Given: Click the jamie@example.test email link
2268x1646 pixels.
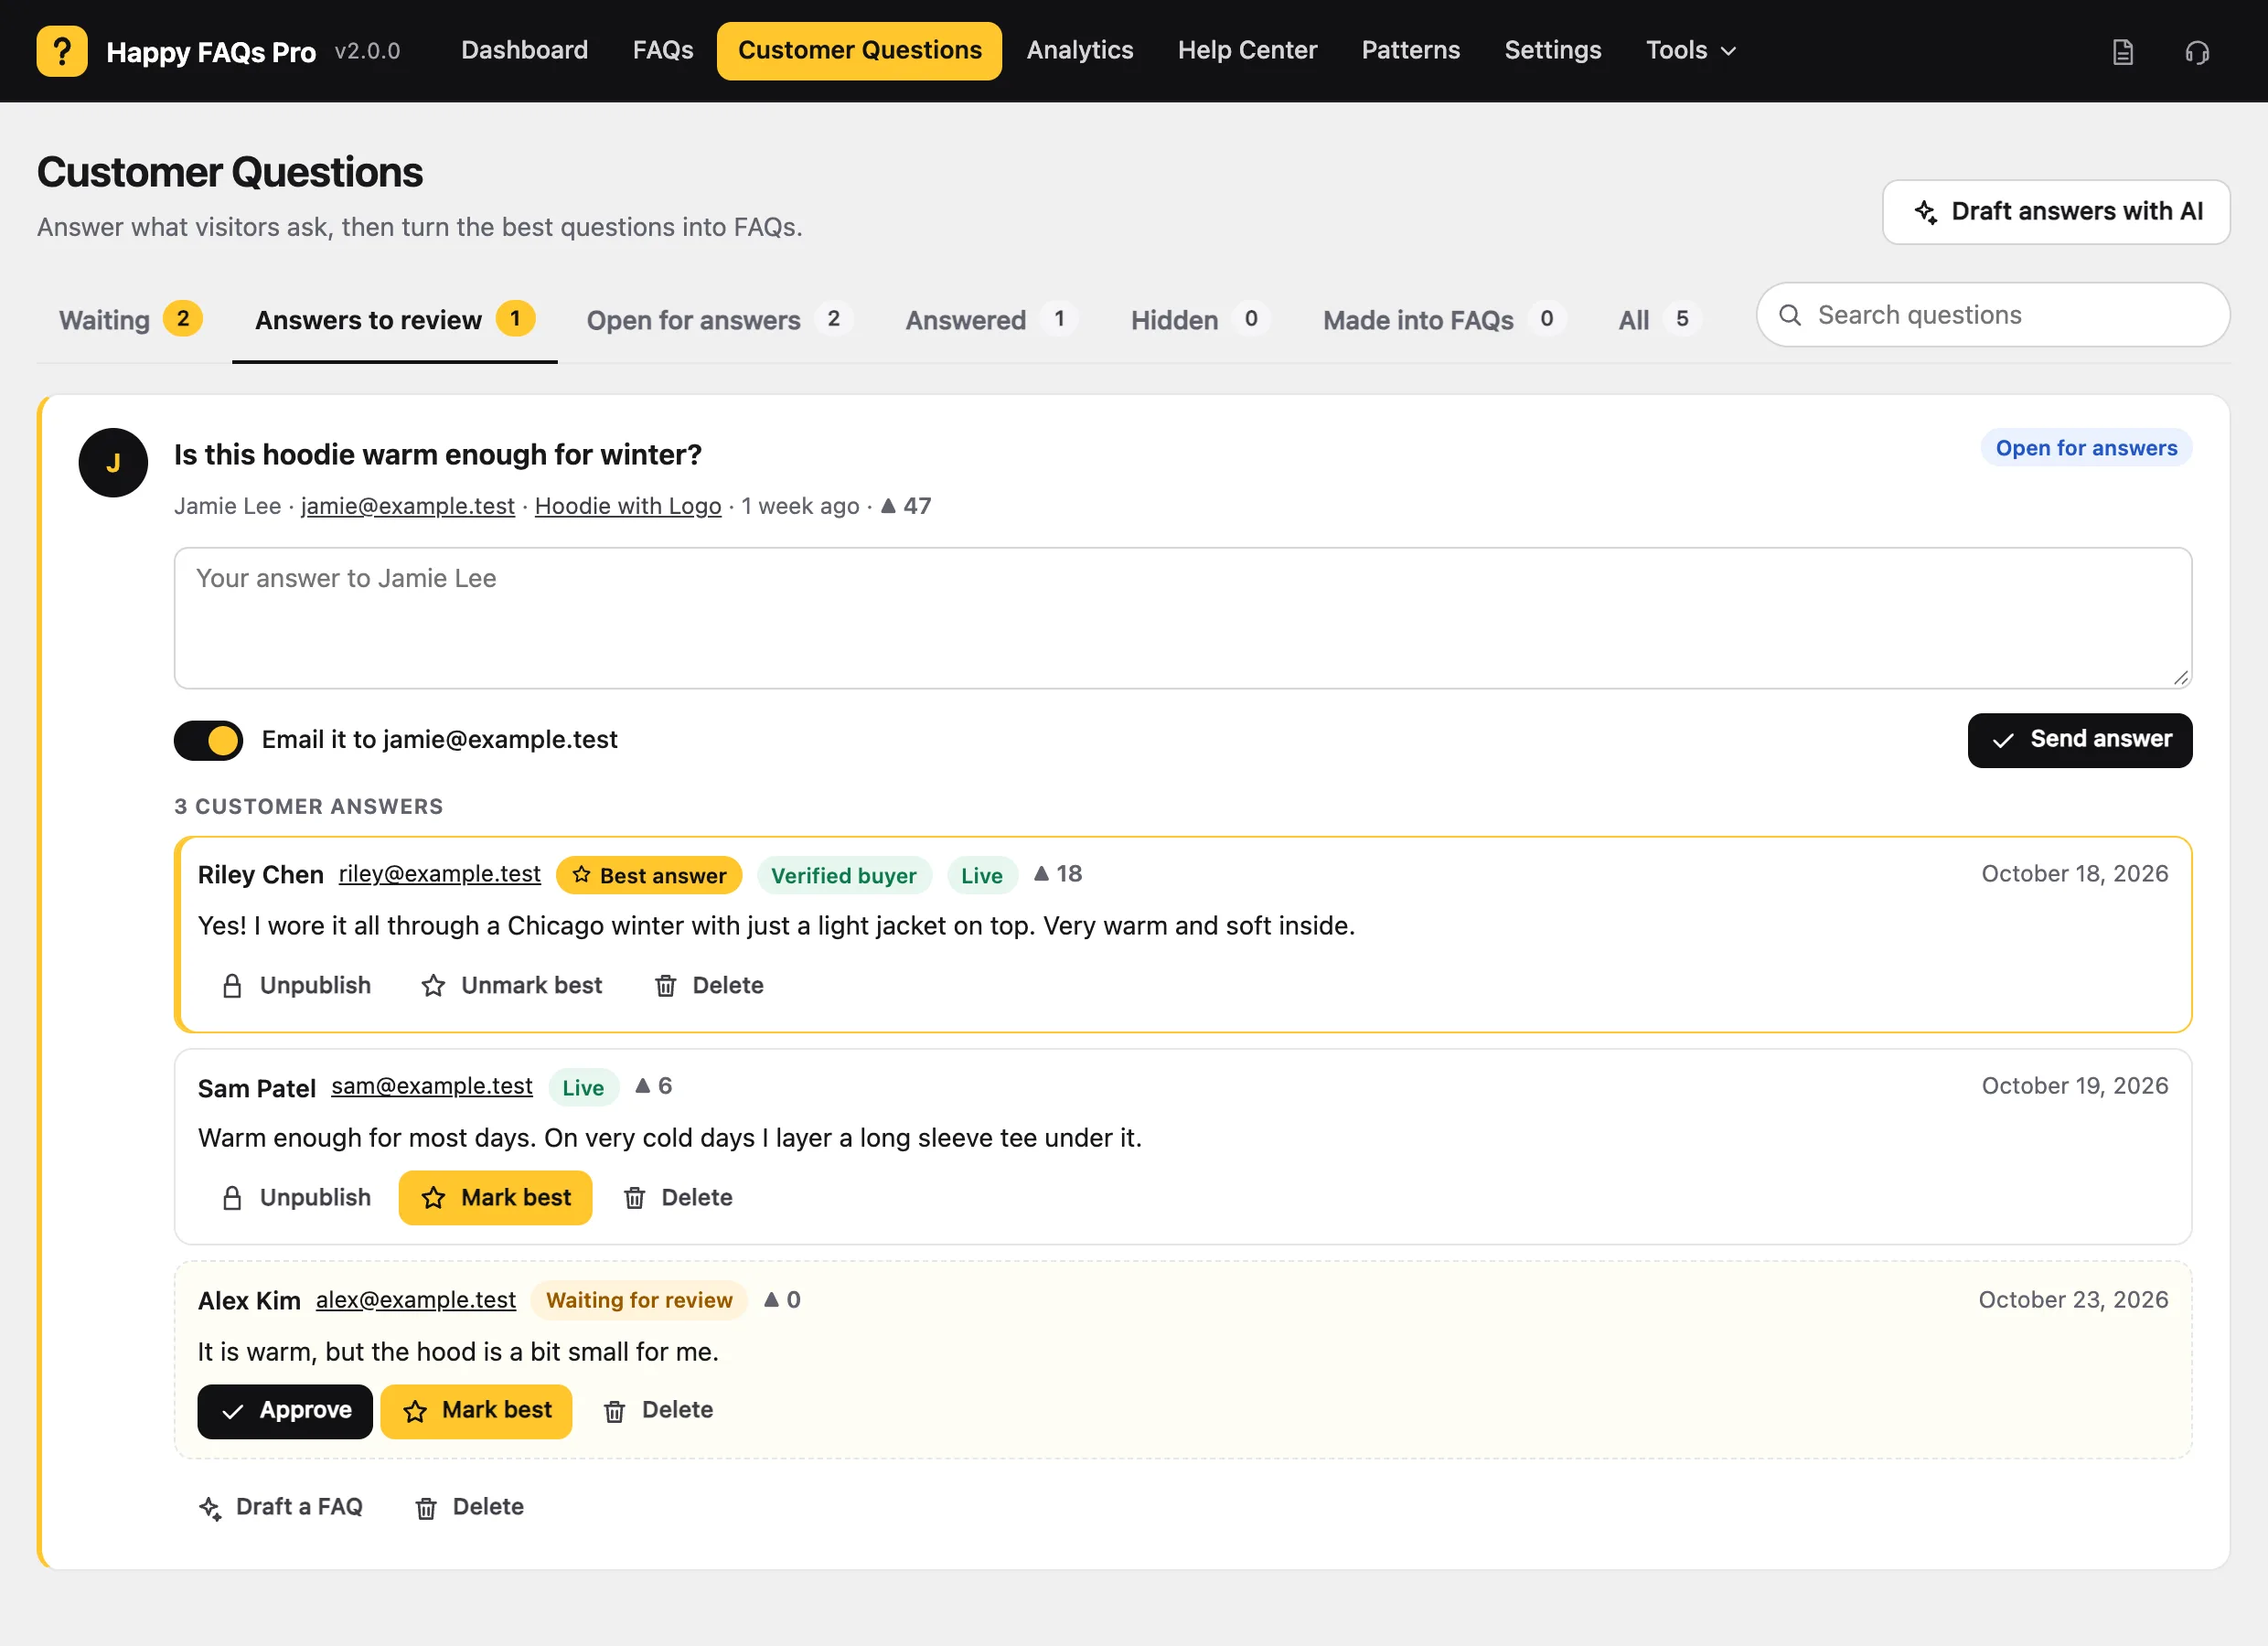Looking at the screenshot, I should tap(408, 506).
